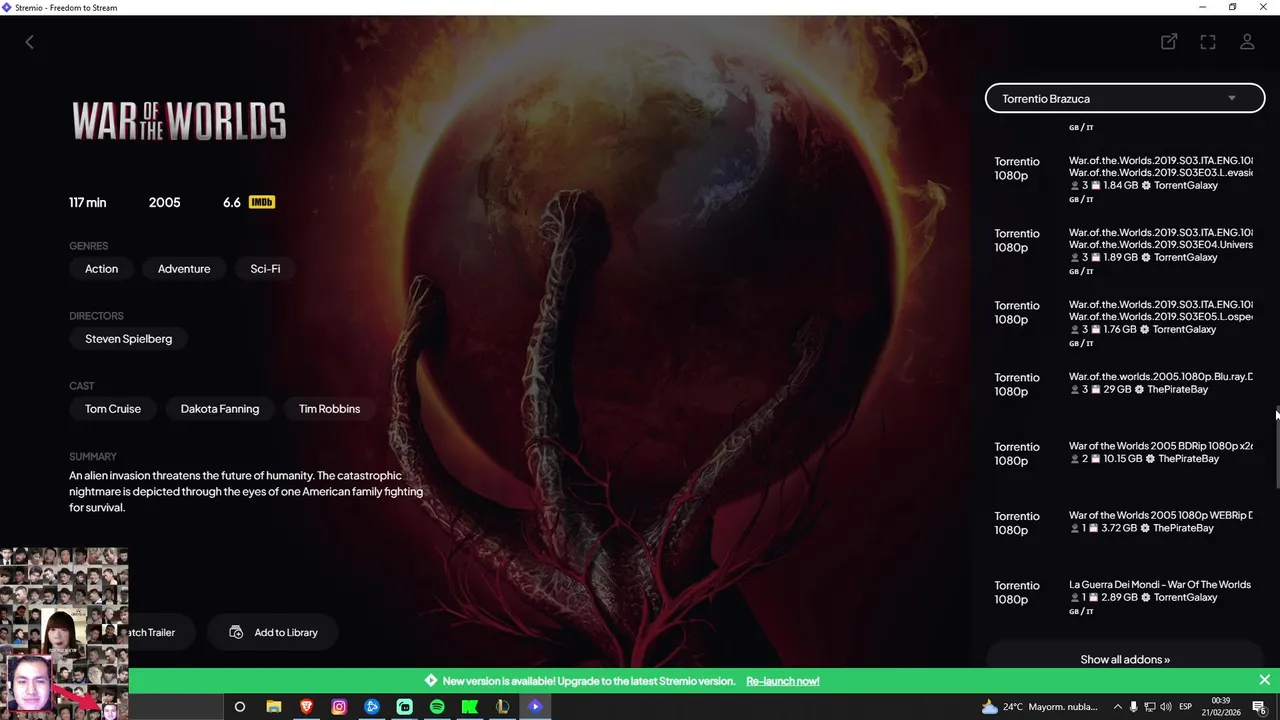Click Add to Library button
This screenshot has height=720, width=1280.
(x=273, y=632)
